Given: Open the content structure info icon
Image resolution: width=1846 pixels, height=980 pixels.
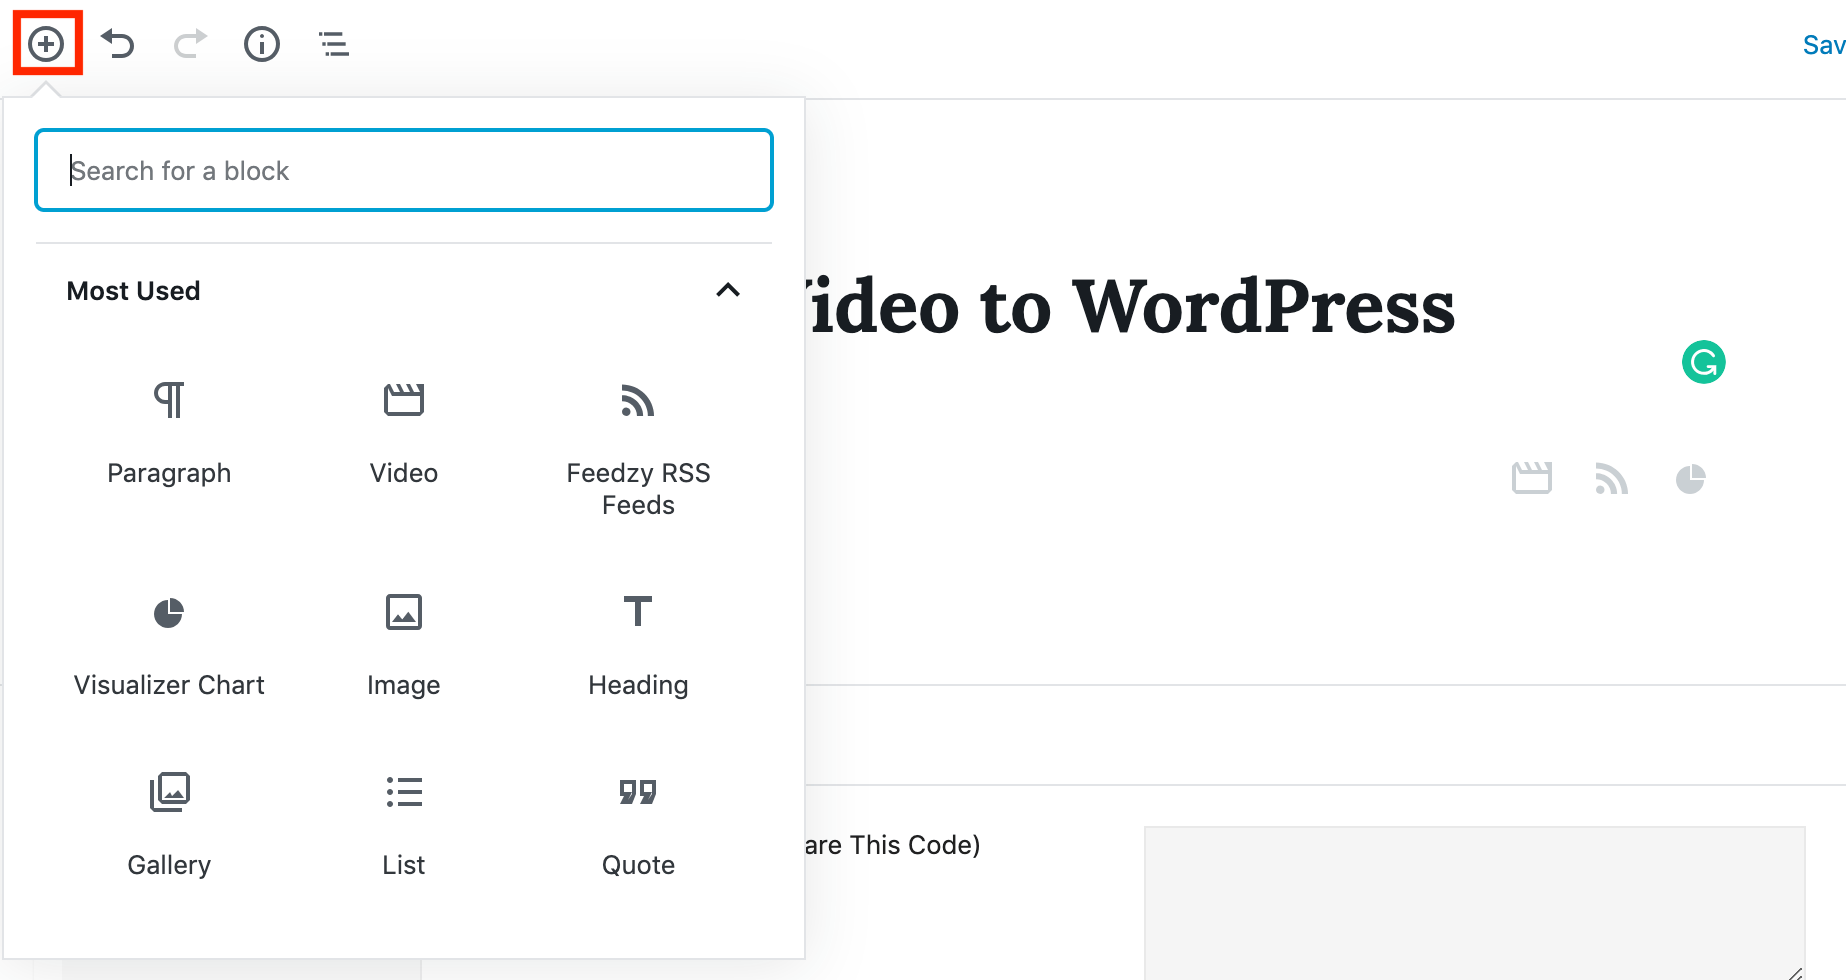Looking at the screenshot, I should coord(262,44).
